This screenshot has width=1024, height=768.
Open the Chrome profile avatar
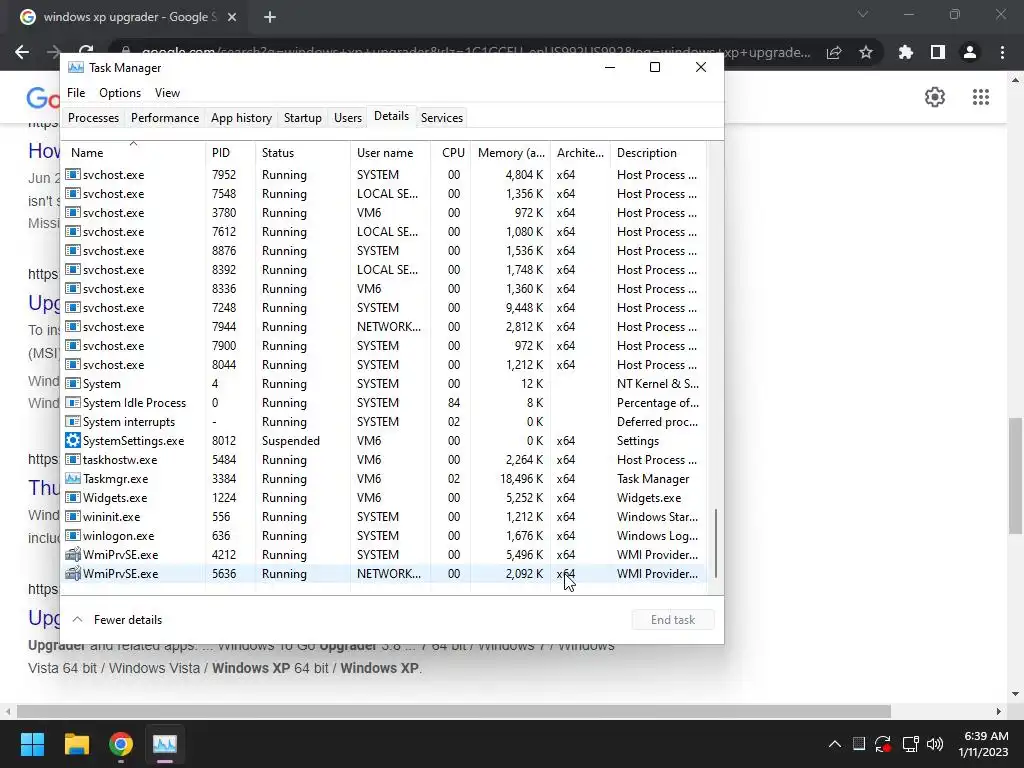970,52
